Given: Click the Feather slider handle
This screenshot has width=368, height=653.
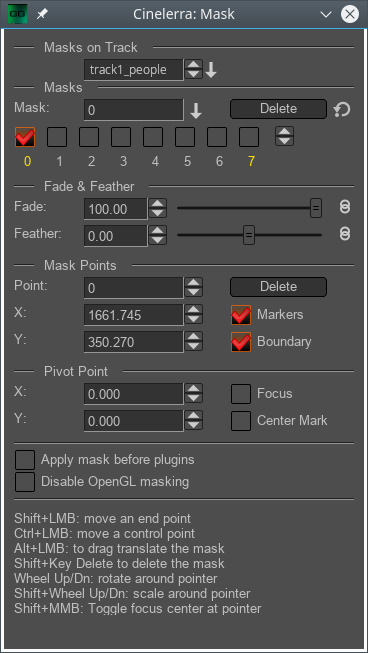Looking at the screenshot, I should point(249,235).
